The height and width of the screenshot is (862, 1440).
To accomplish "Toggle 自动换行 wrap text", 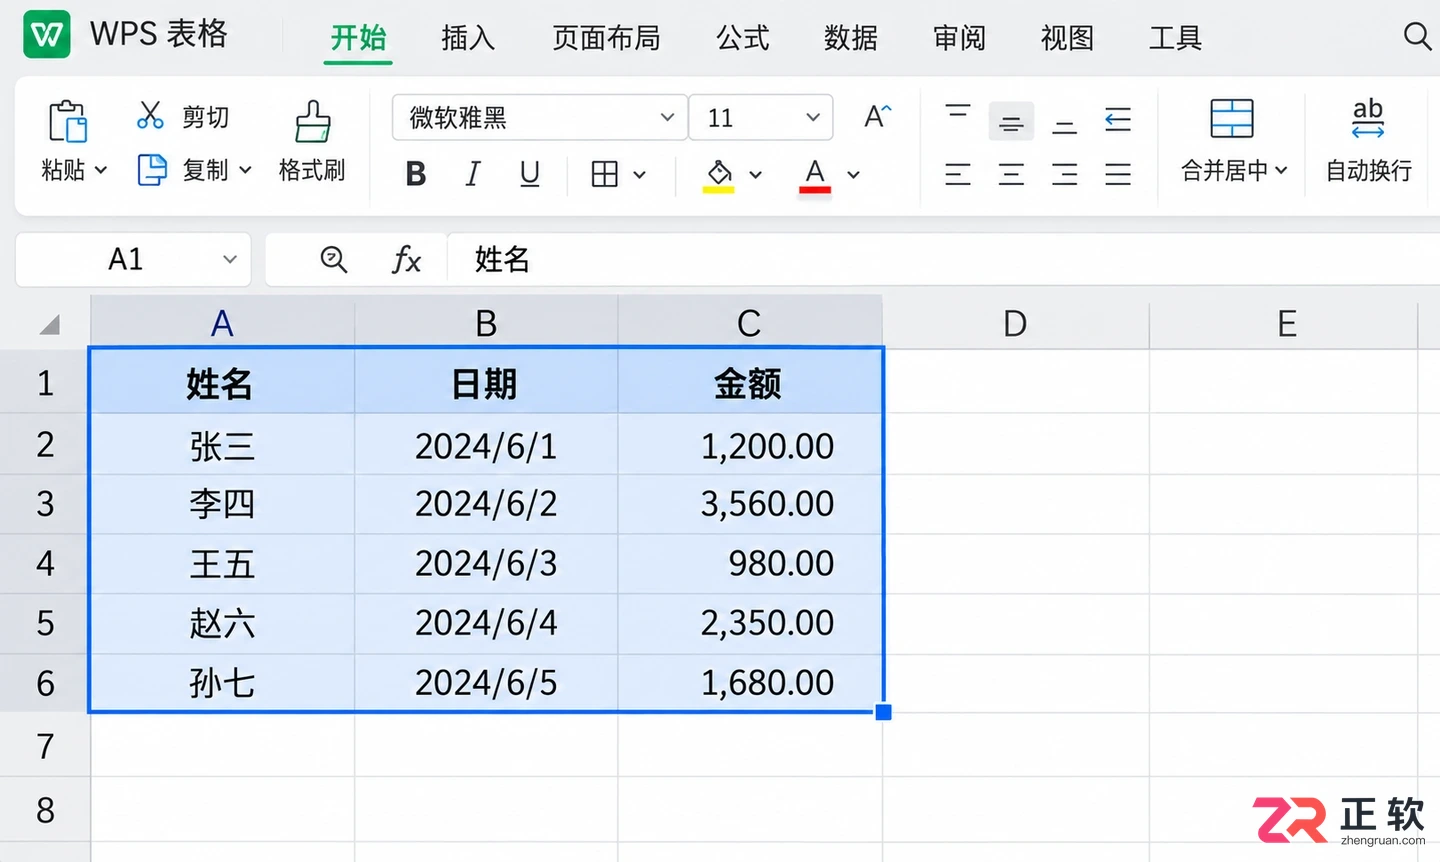I will pyautogui.click(x=1368, y=140).
